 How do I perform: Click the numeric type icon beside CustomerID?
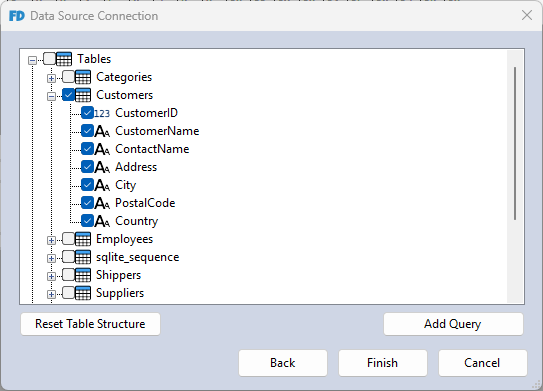point(102,113)
